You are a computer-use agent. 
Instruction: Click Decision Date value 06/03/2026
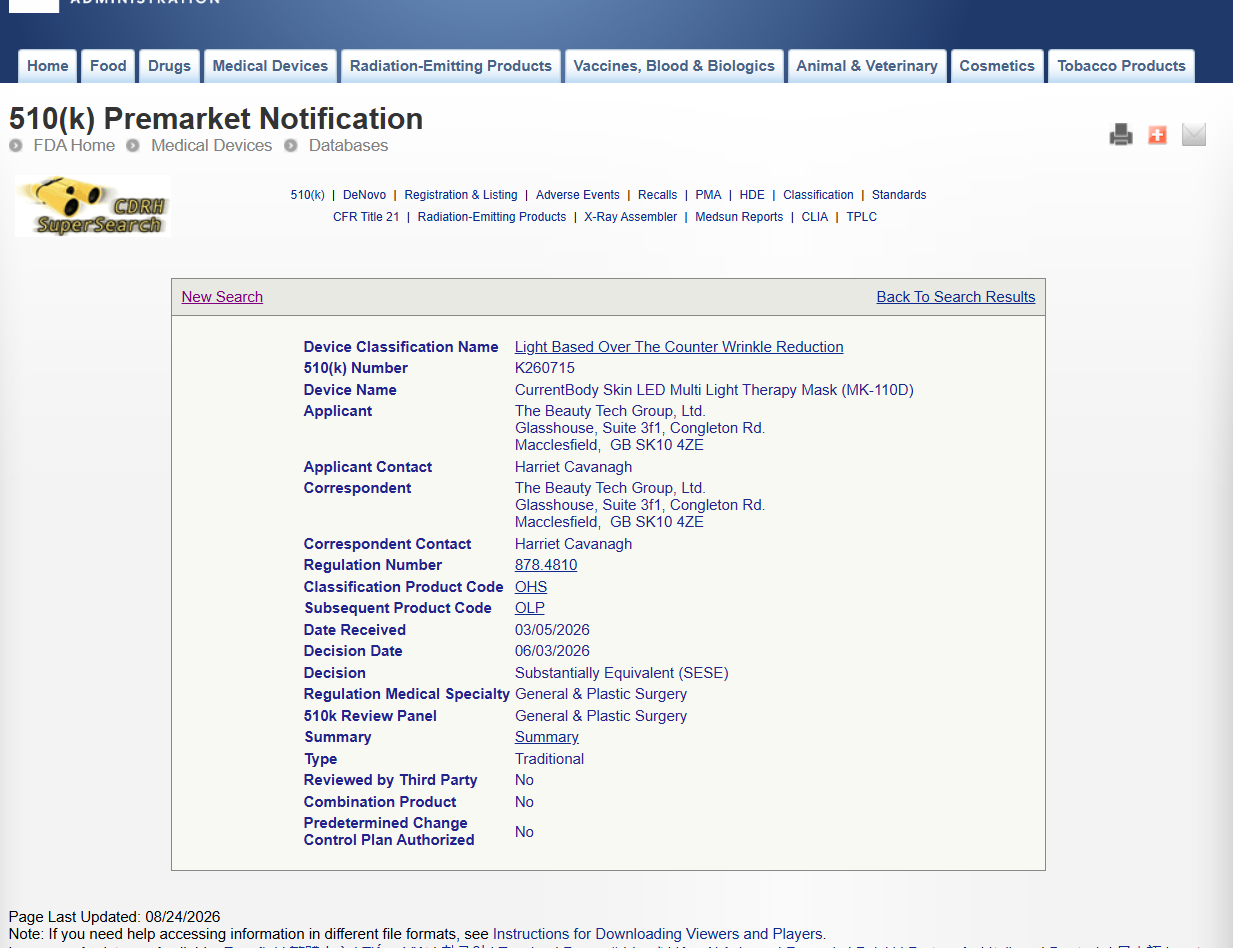(552, 651)
